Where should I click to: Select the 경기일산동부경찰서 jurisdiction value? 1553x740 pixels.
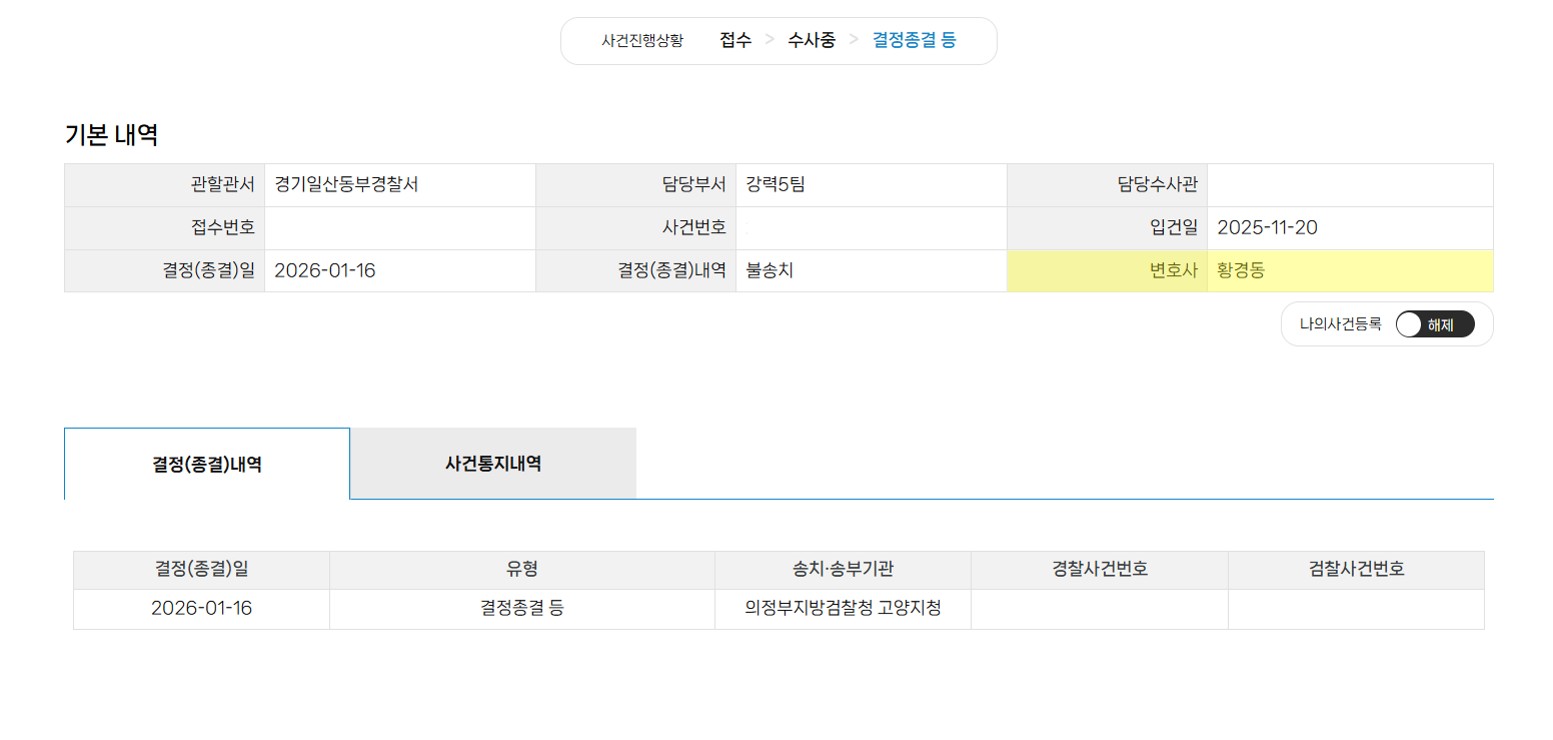point(346,185)
